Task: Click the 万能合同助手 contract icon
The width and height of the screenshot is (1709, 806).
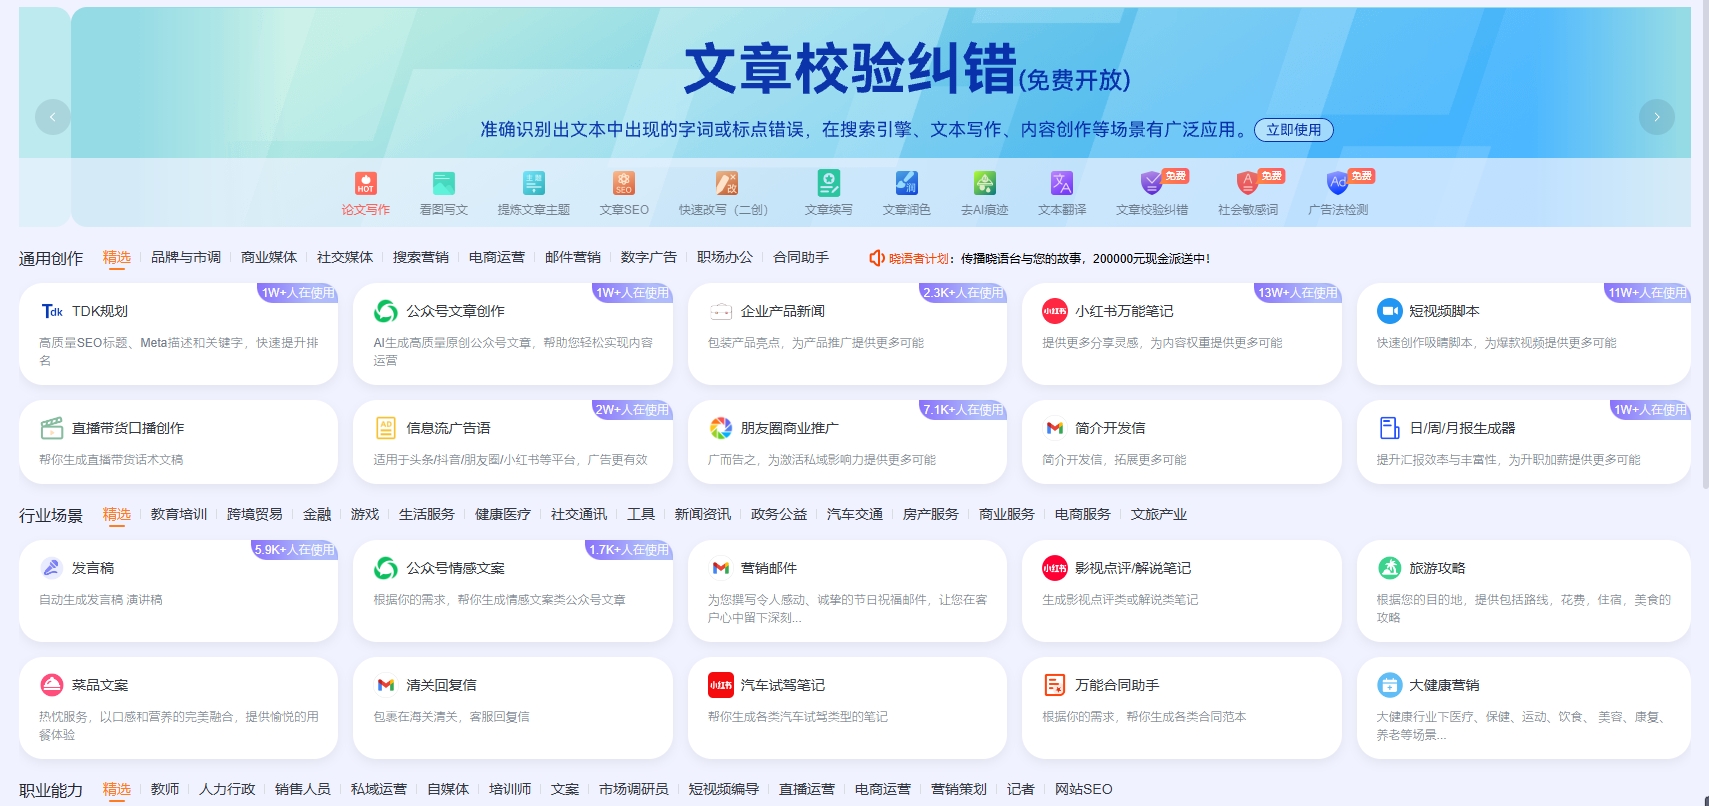Action: [1055, 685]
